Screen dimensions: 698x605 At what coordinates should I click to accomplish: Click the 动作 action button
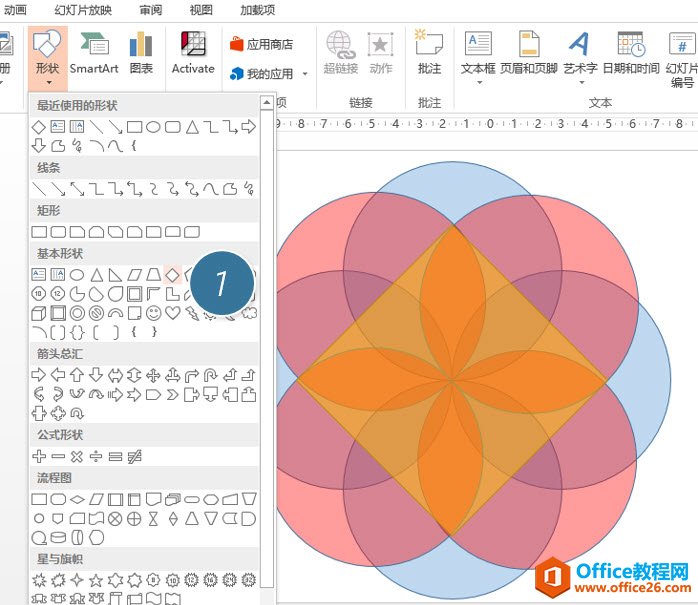381,53
